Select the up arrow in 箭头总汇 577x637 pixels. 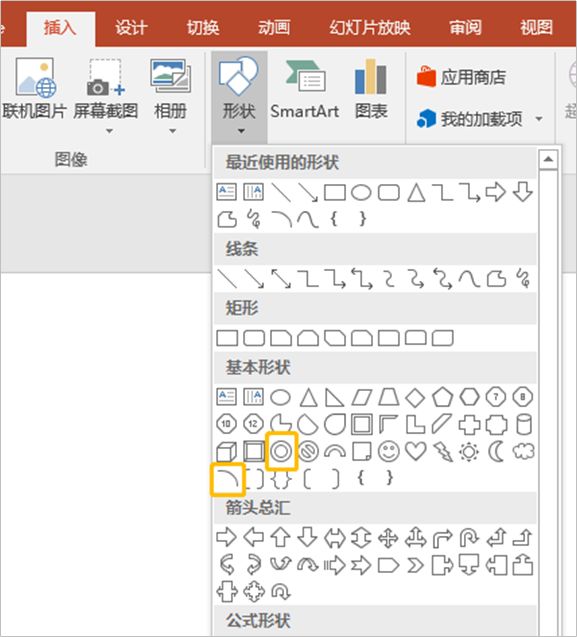tap(280, 537)
